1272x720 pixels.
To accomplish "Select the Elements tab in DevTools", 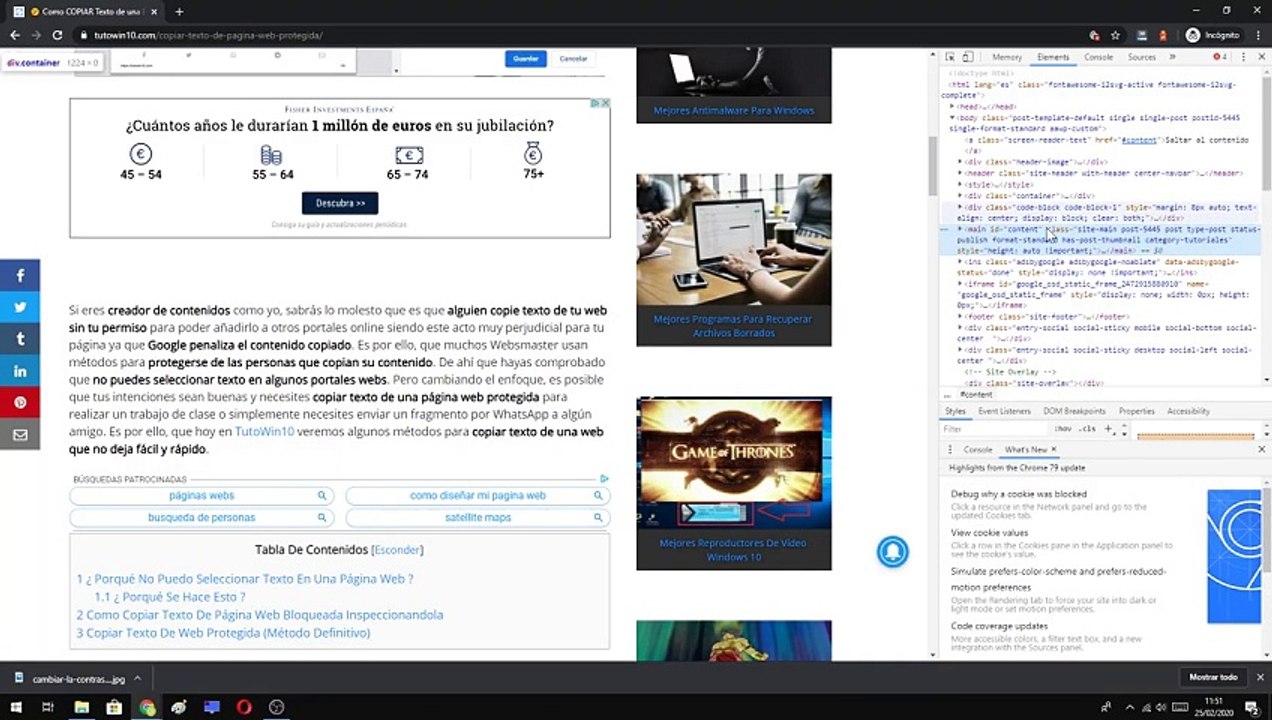I will [1053, 57].
